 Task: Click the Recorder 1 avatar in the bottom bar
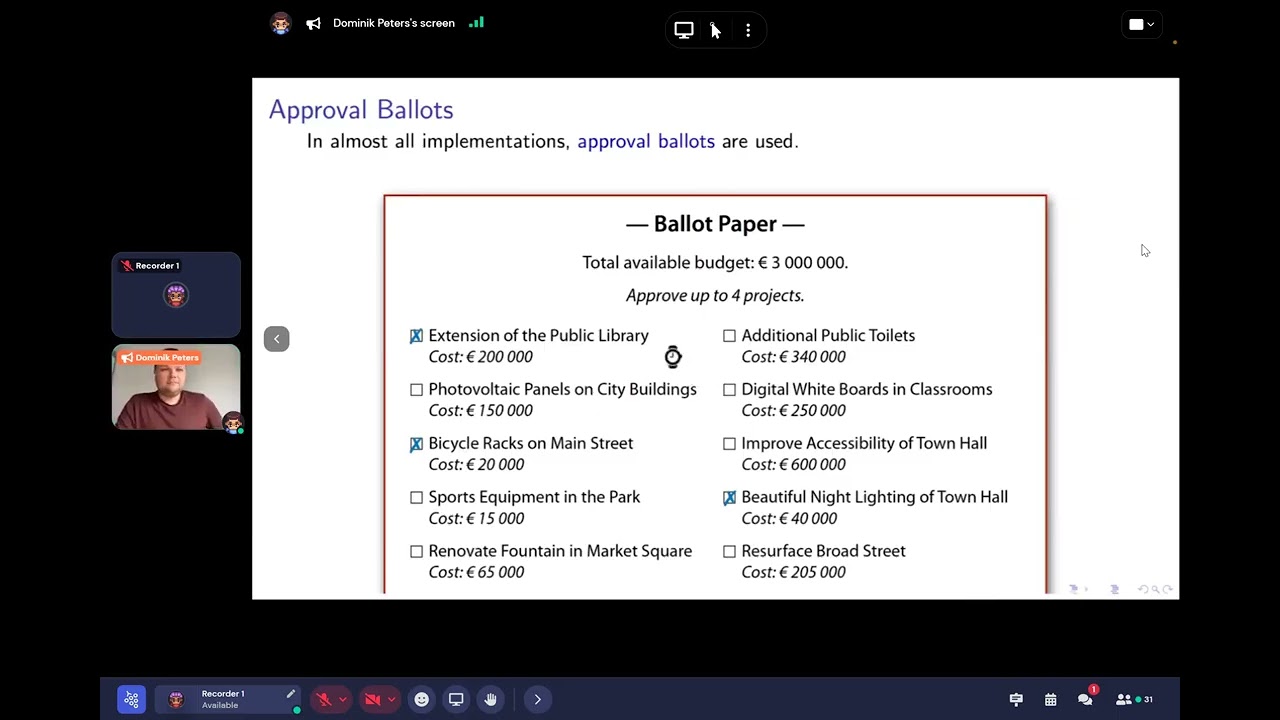tap(176, 700)
